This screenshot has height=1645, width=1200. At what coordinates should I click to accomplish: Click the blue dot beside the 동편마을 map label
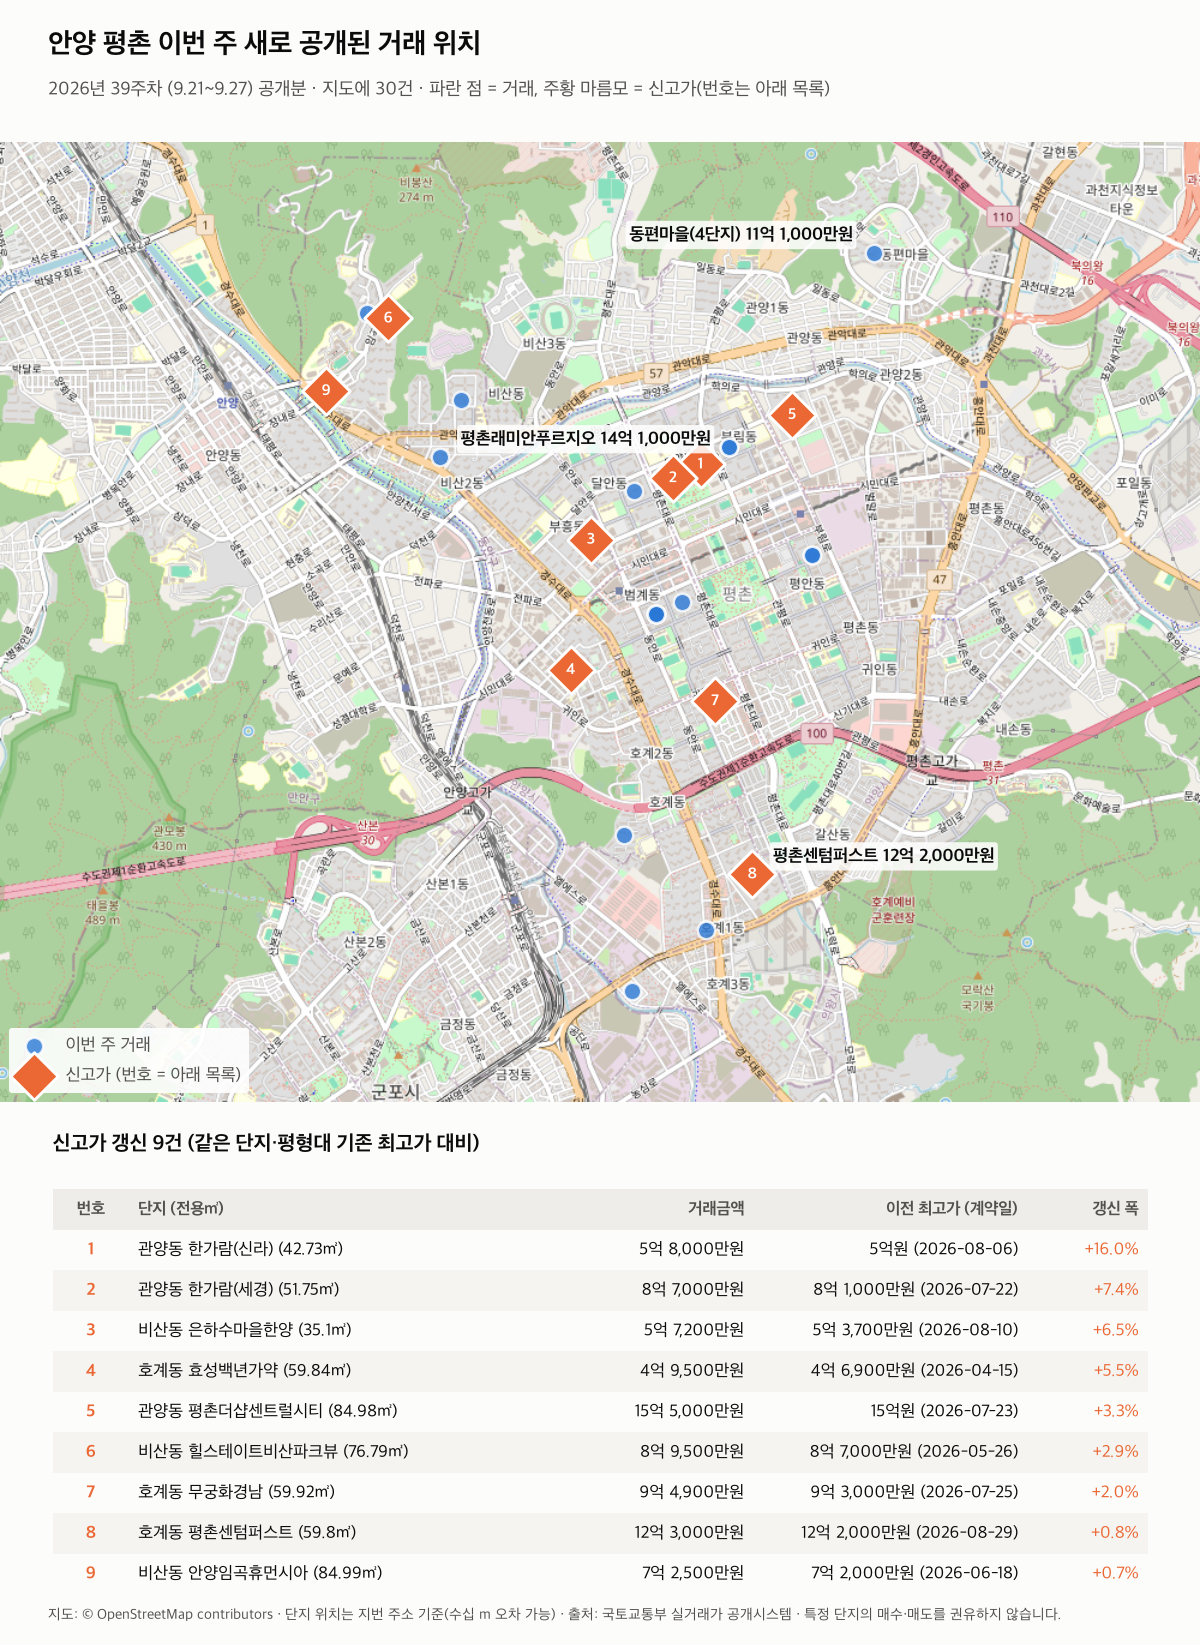click(875, 254)
